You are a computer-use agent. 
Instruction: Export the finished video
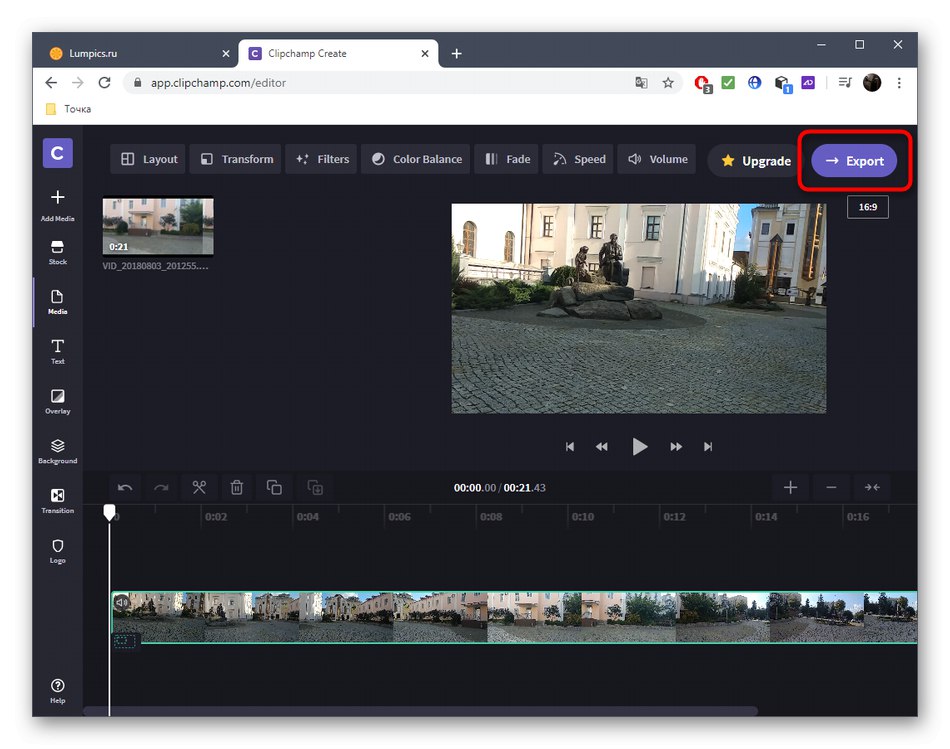pyautogui.click(x=855, y=160)
